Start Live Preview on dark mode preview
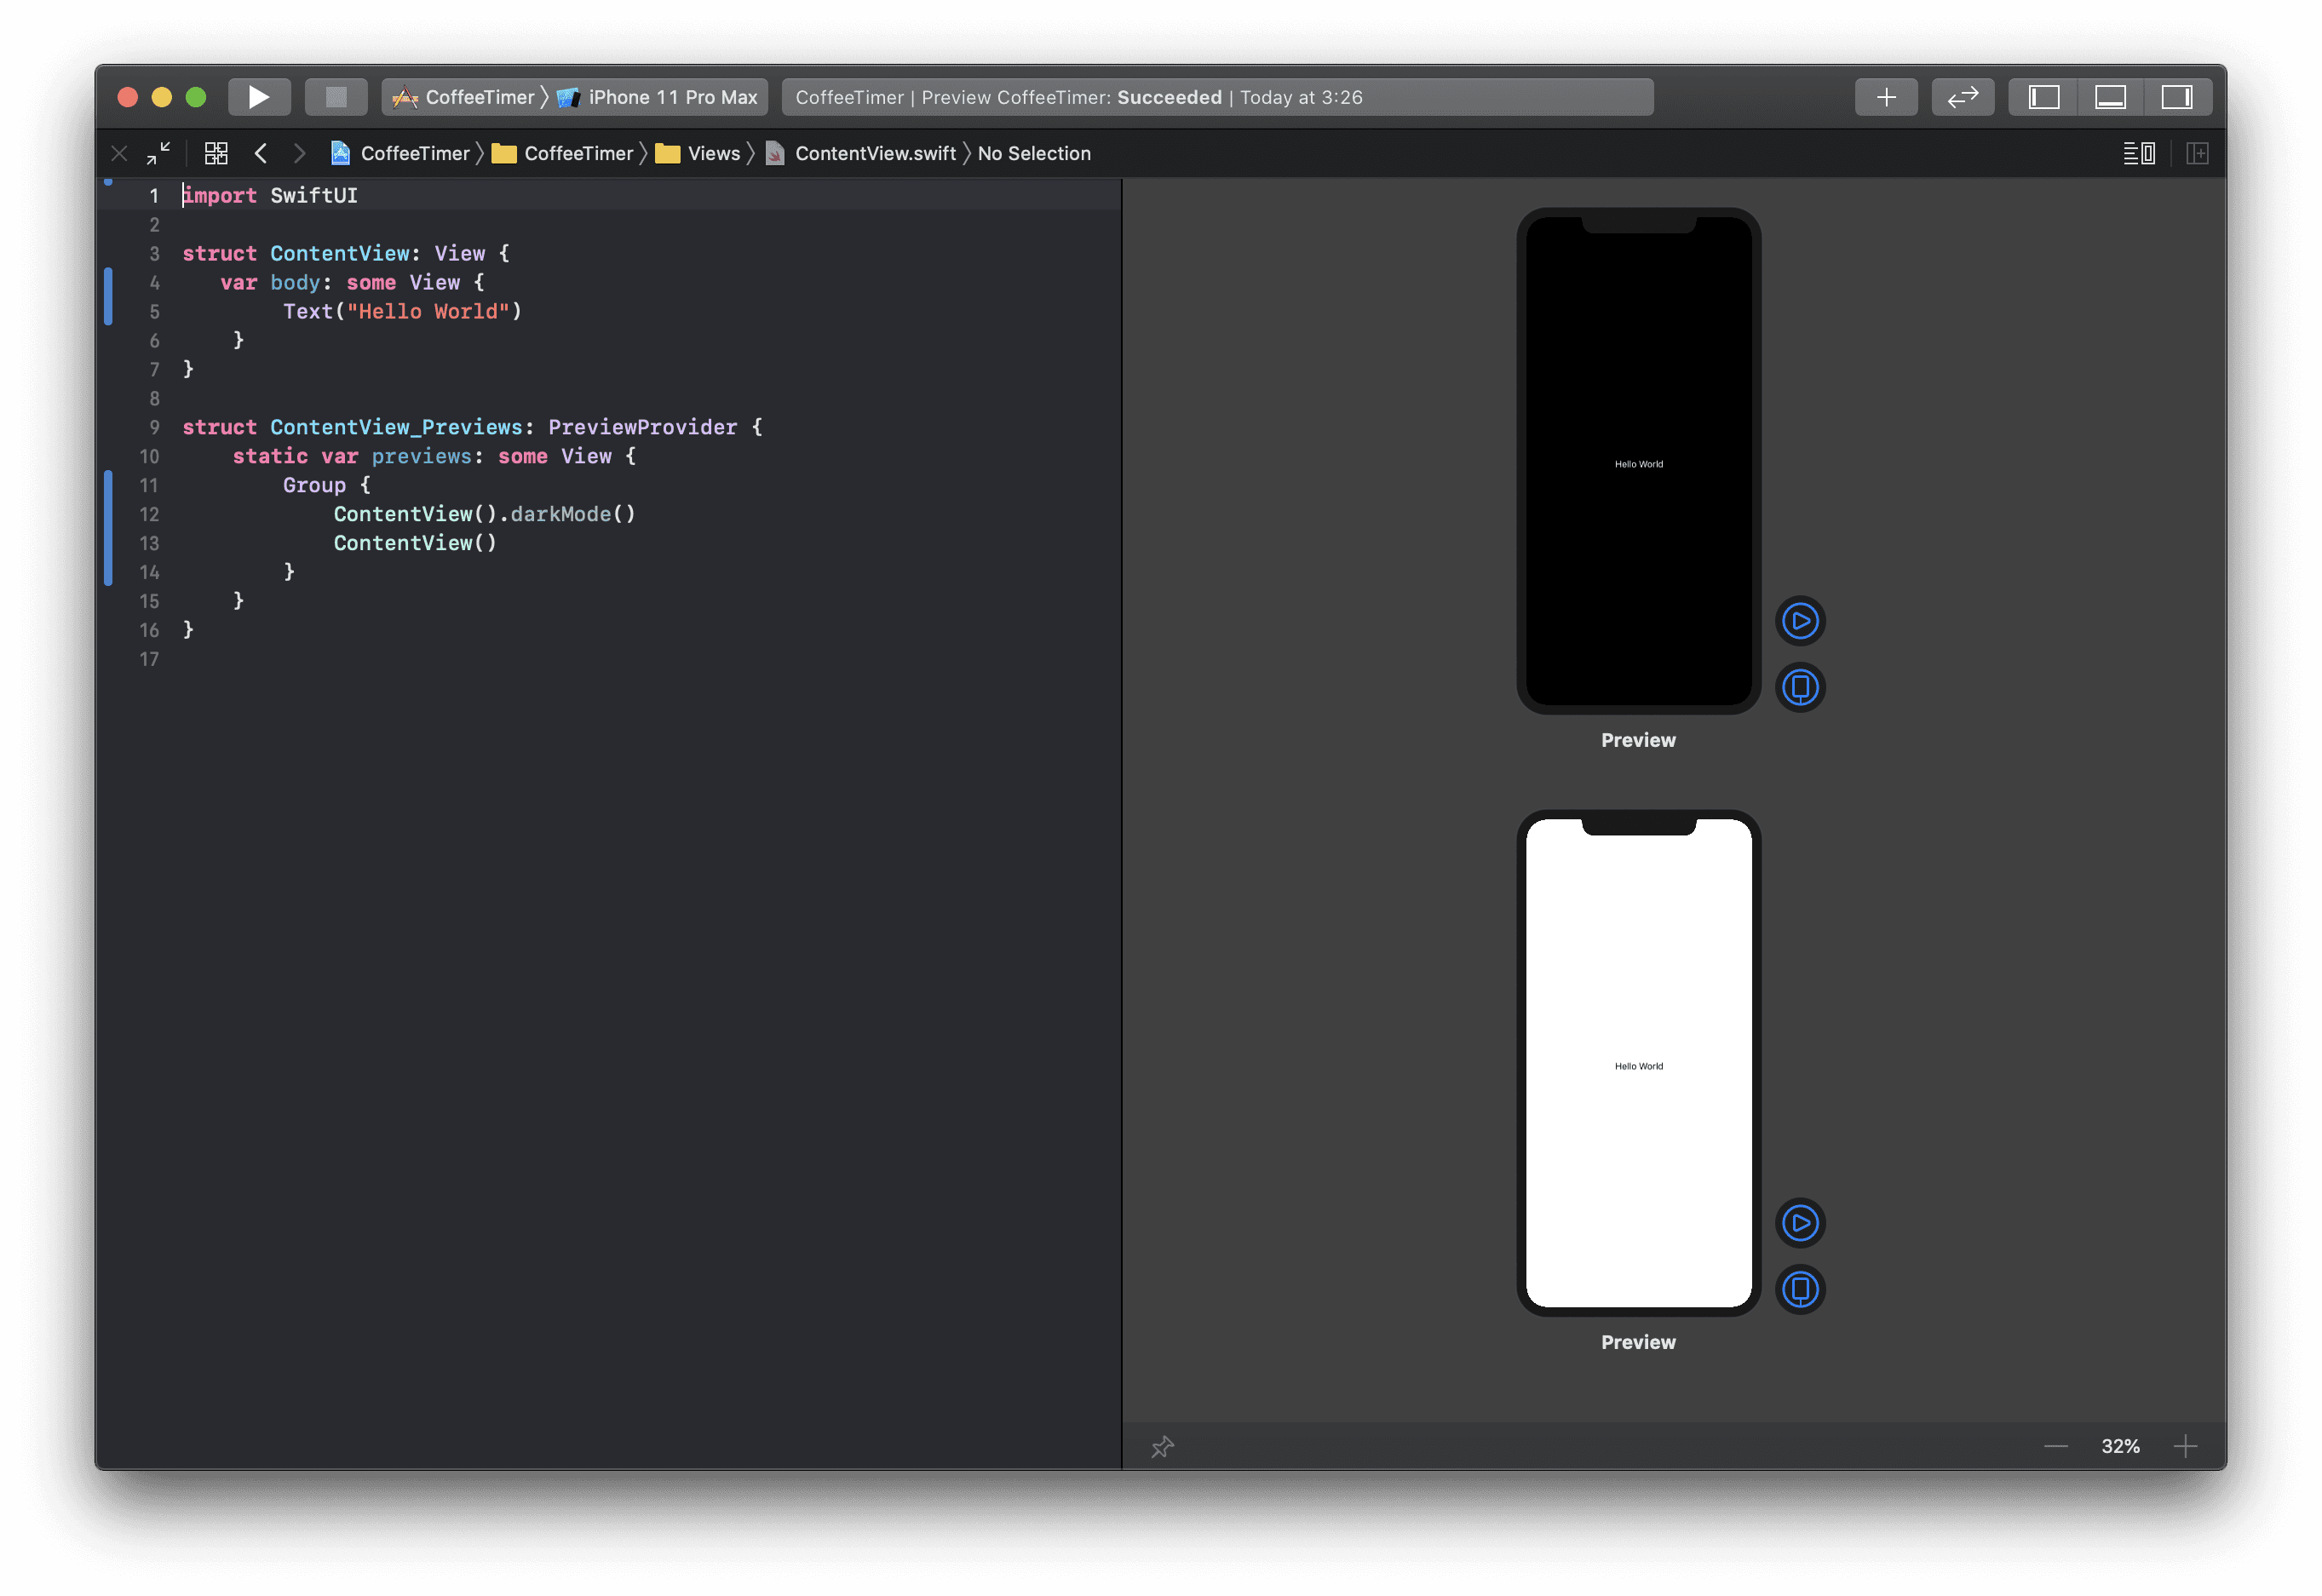This screenshot has width=2322, height=1596. [1800, 621]
